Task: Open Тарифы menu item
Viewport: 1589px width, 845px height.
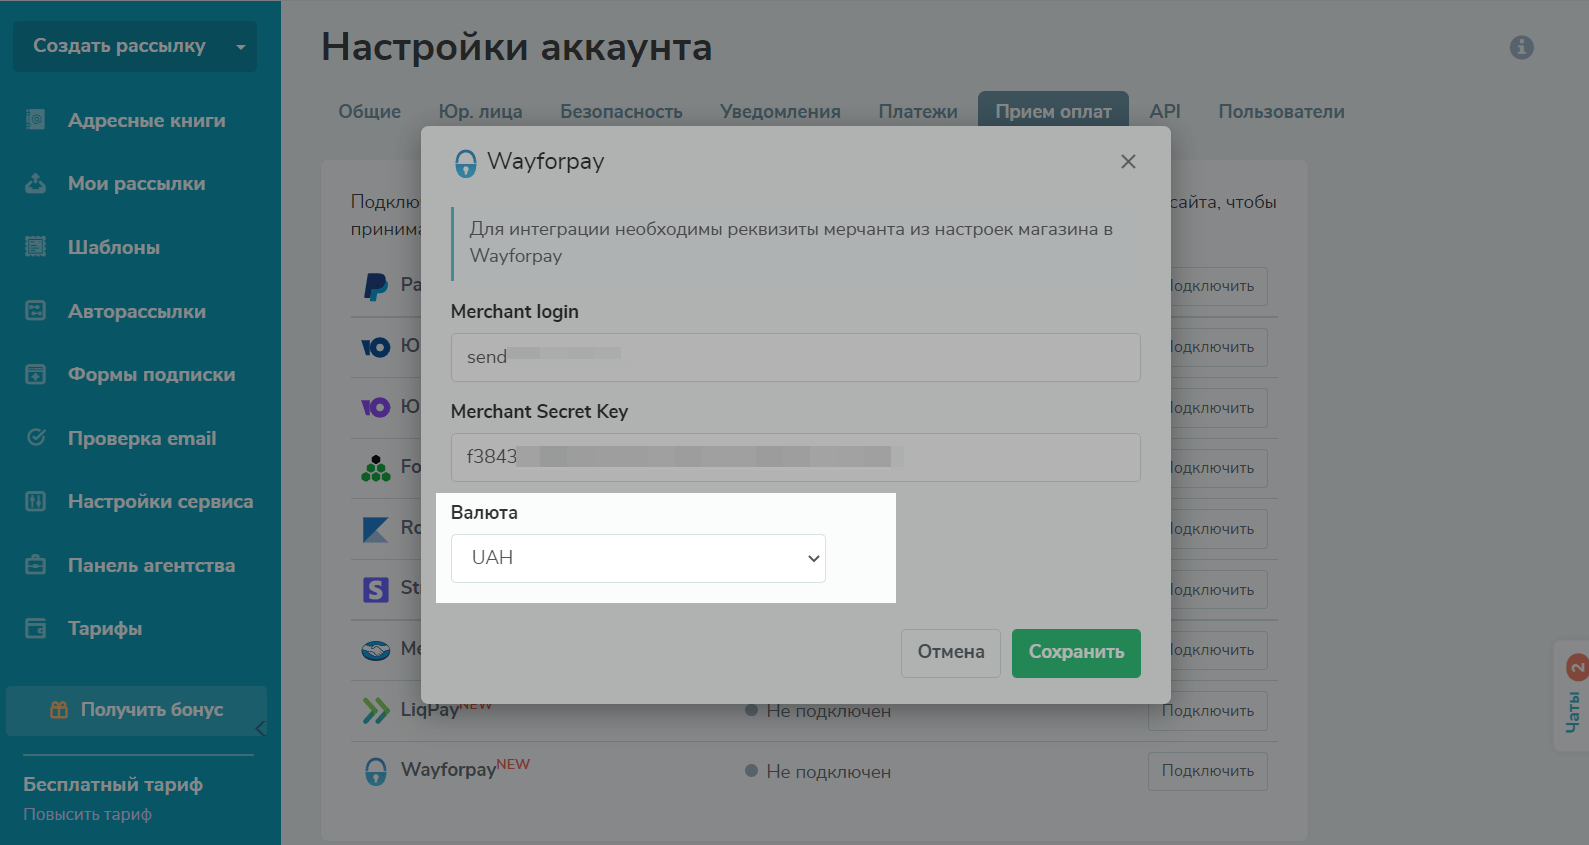Action: pos(105,629)
